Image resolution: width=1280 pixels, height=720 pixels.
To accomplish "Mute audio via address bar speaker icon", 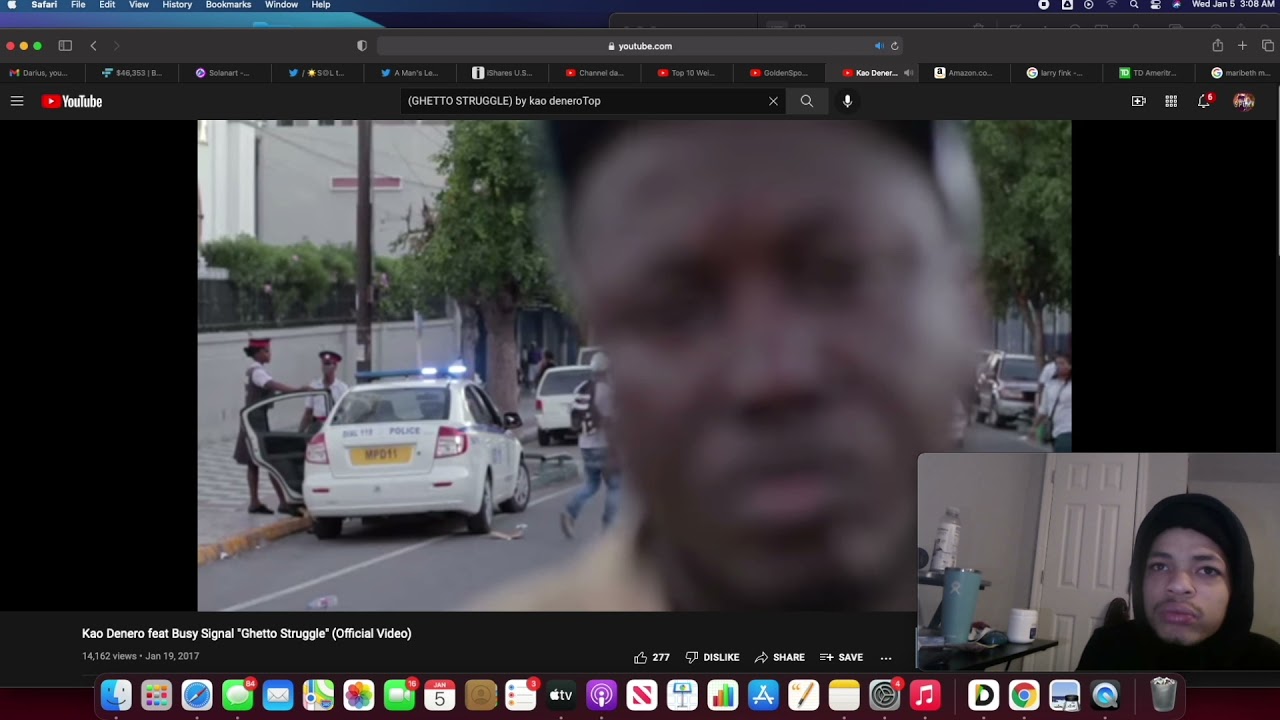I will 879,46.
